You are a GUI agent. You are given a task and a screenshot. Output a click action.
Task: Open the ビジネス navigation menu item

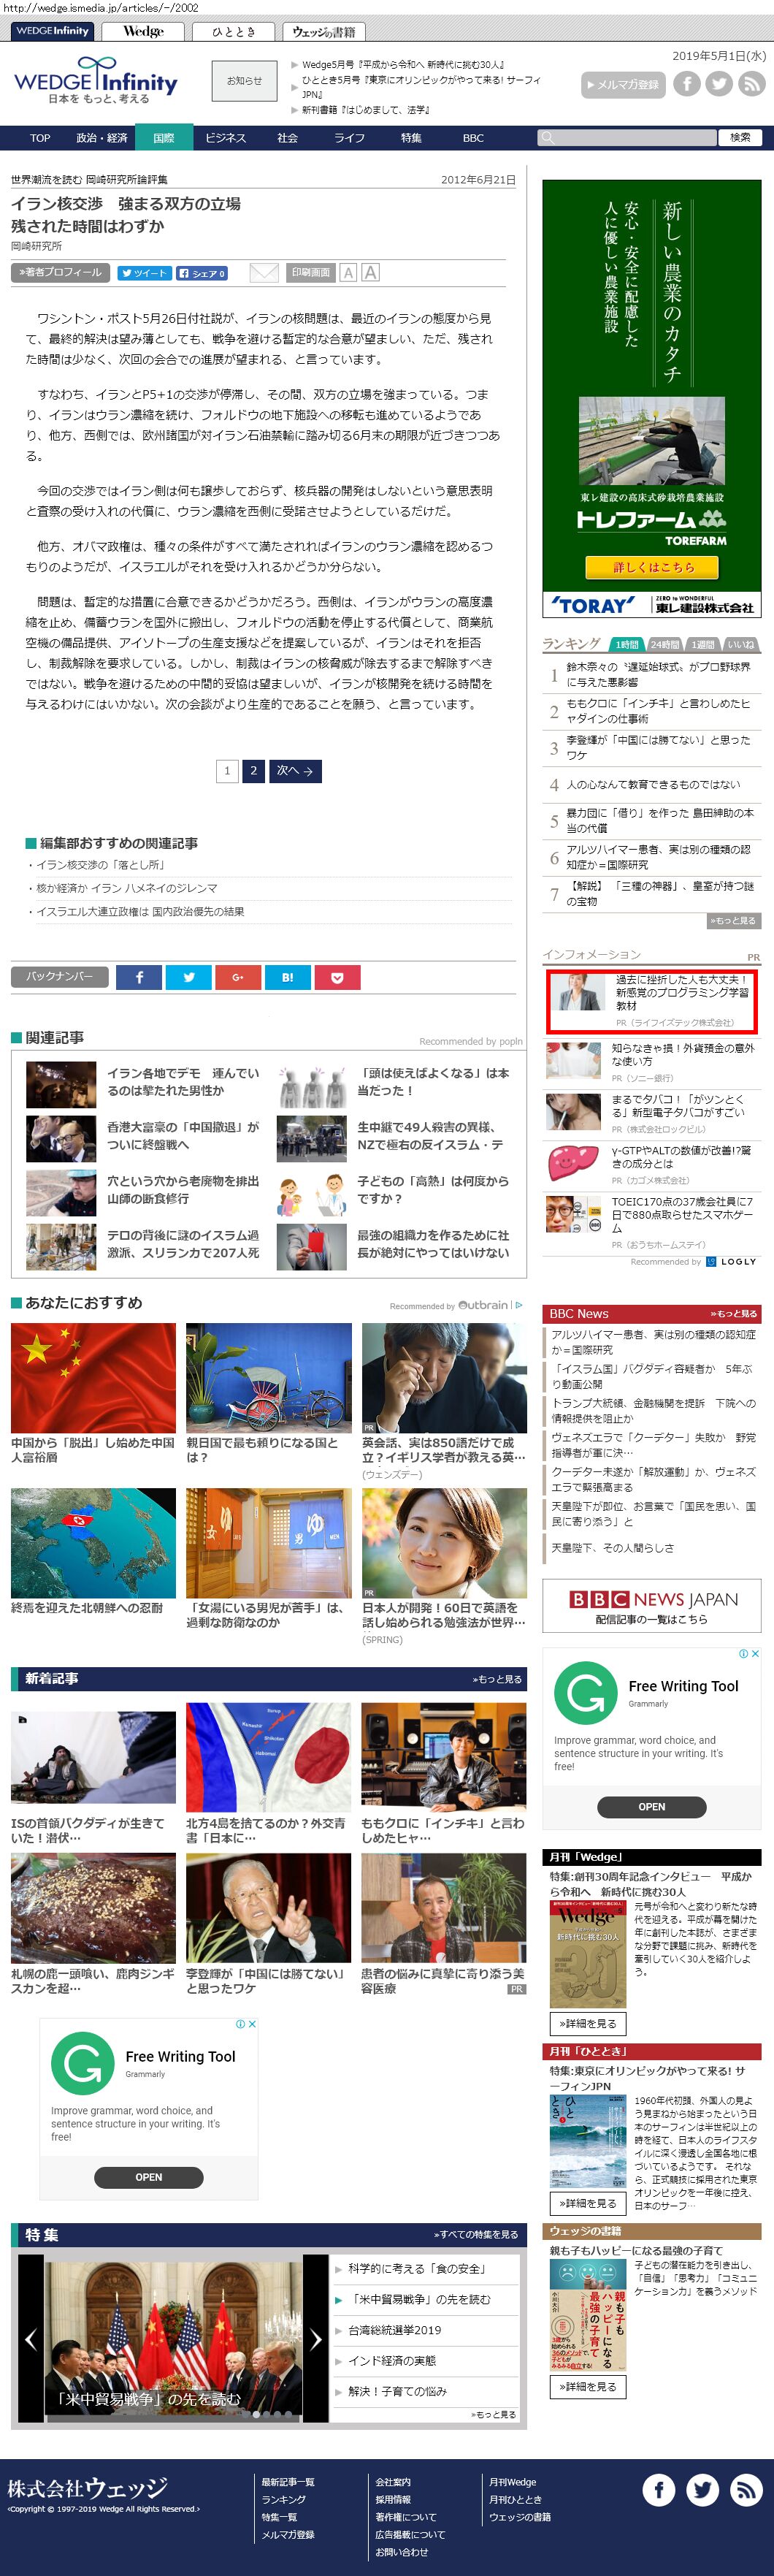pyautogui.click(x=225, y=138)
